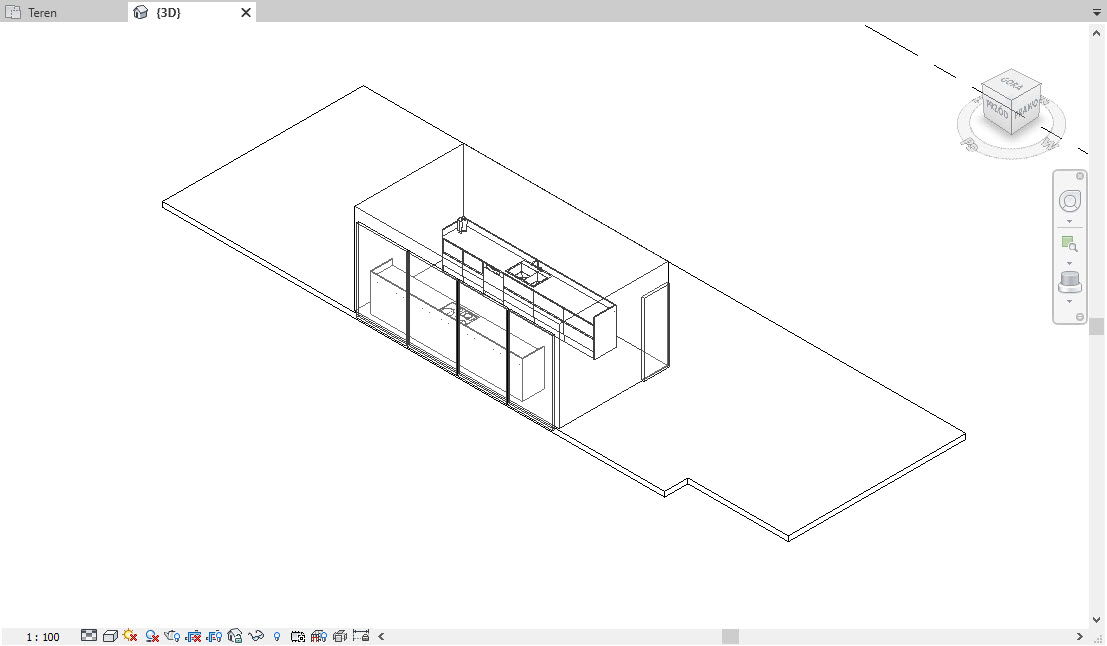
Task: Open the Detail Level icon in view control bar
Action: (x=89, y=636)
